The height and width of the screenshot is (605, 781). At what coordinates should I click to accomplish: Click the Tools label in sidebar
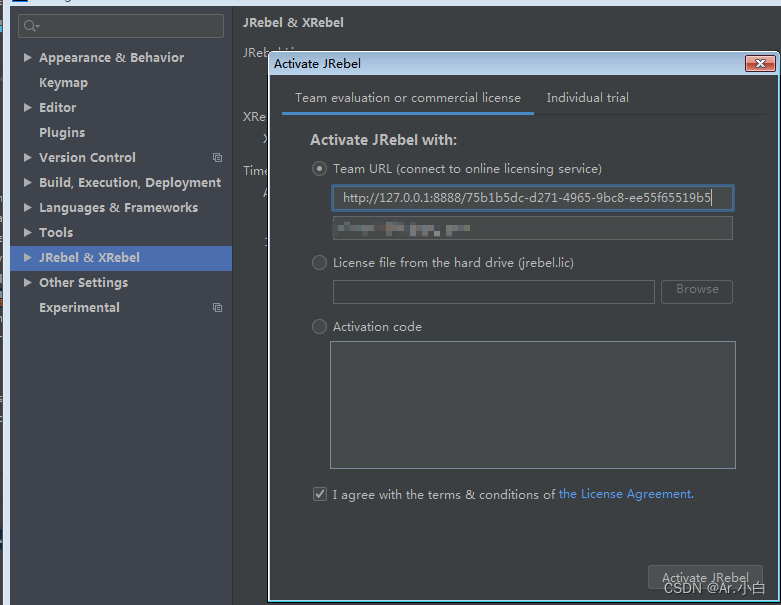click(56, 232)
